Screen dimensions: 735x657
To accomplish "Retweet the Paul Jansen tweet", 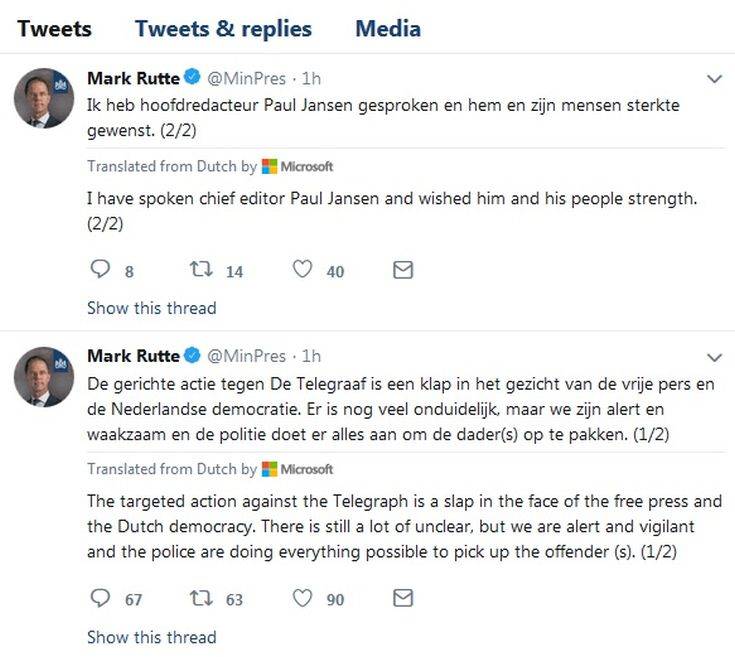I will tap(200, 270).
